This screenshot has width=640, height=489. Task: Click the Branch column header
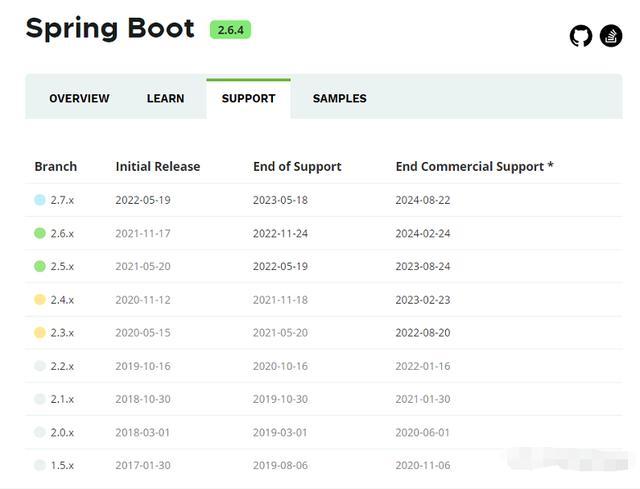point(56,167)
